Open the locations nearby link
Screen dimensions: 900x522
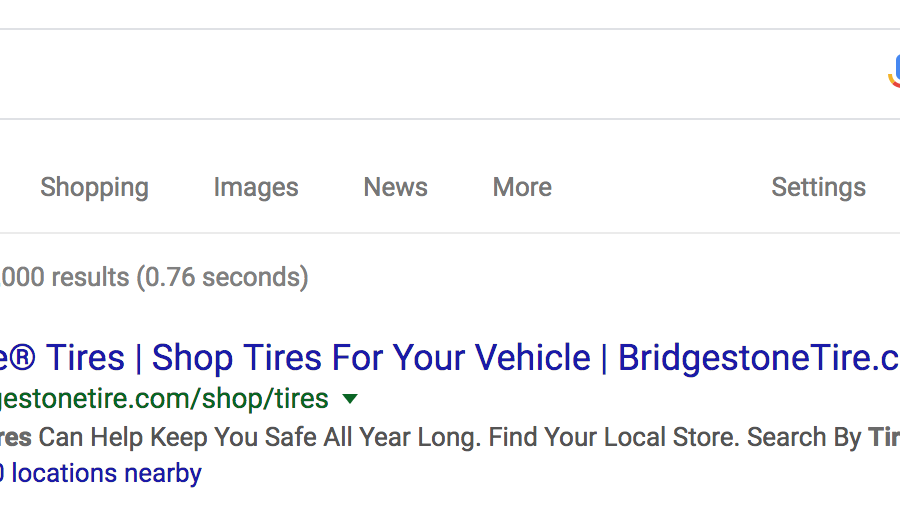(x=101, y=474)
